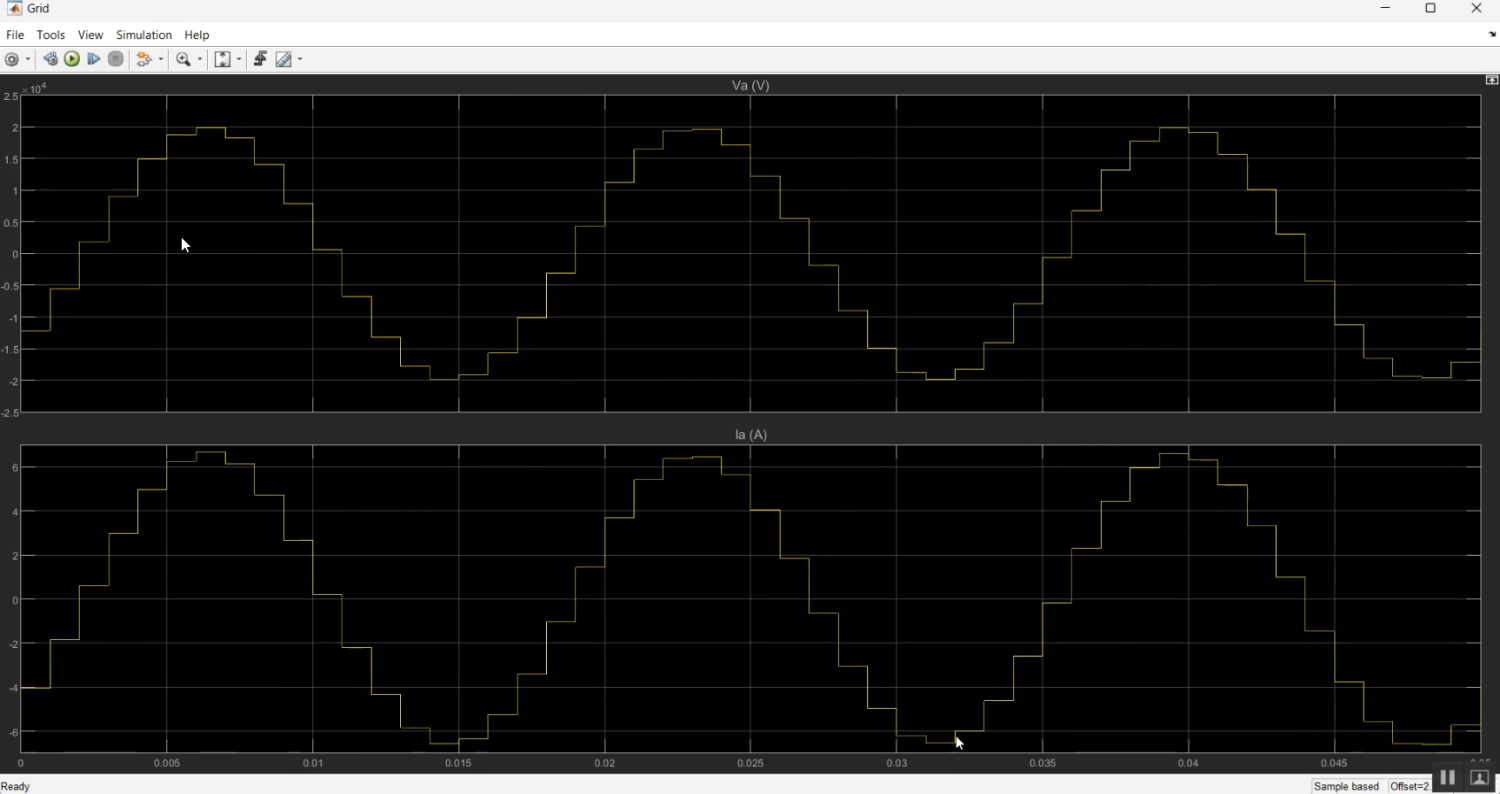1500x794 pixels.
Task: Expand the Scale Axes dropdown arrow
Action: [x=239, y=60]
